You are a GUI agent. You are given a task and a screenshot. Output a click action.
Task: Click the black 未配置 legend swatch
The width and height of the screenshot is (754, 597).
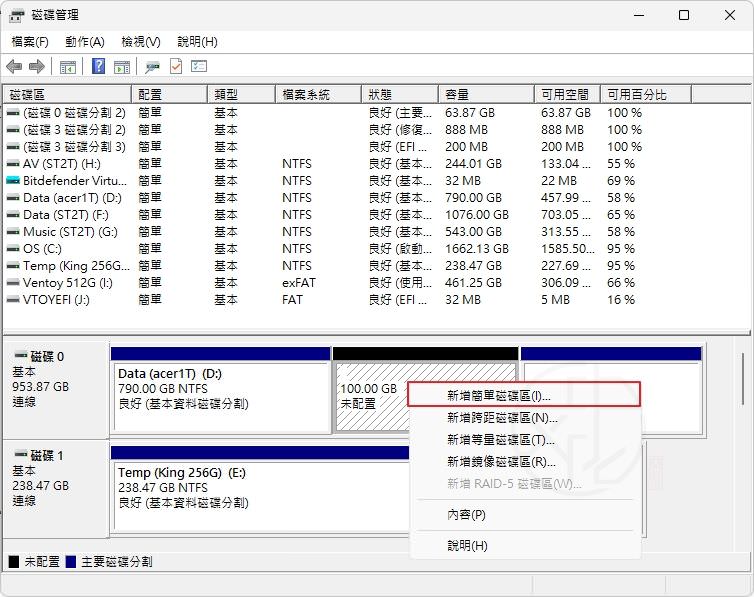(14, 561)
